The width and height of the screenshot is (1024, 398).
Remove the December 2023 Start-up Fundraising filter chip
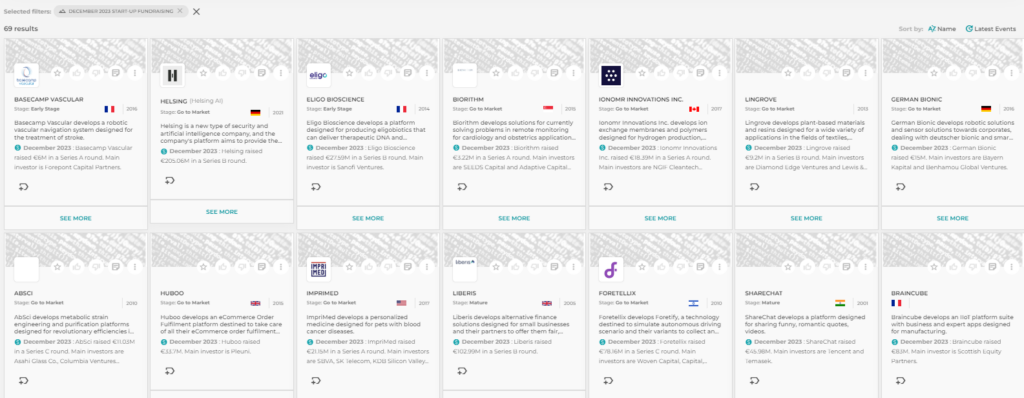[x=180, y=11]
